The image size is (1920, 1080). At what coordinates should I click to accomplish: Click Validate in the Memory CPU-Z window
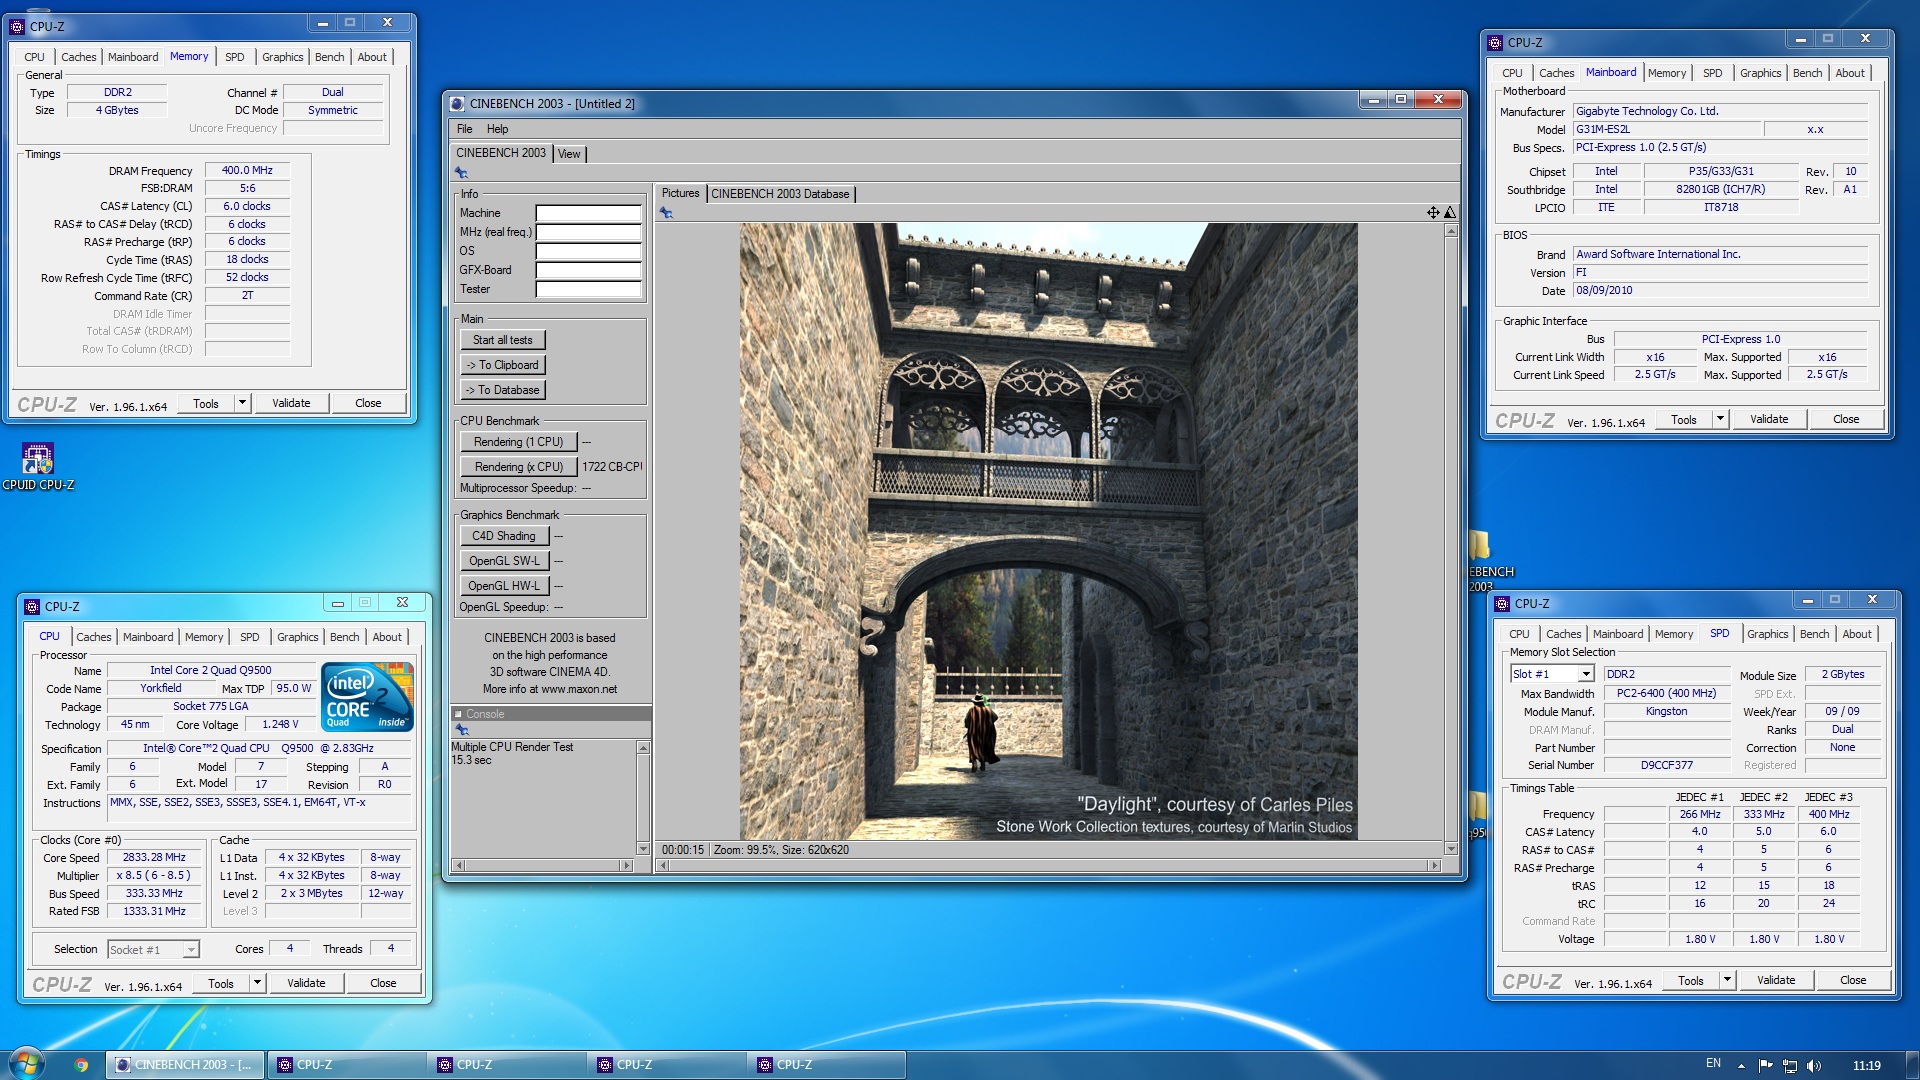pos(291,403)
